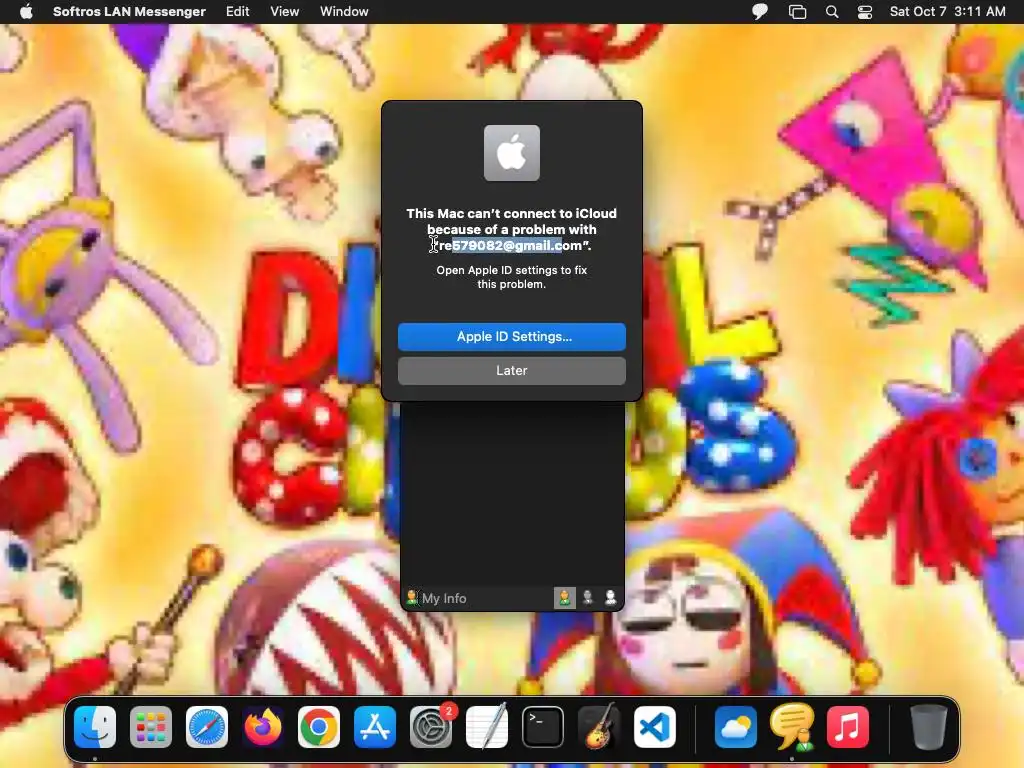Open Apple ID Settings from the dialog
1024x768 pixels.
(511, 336)
